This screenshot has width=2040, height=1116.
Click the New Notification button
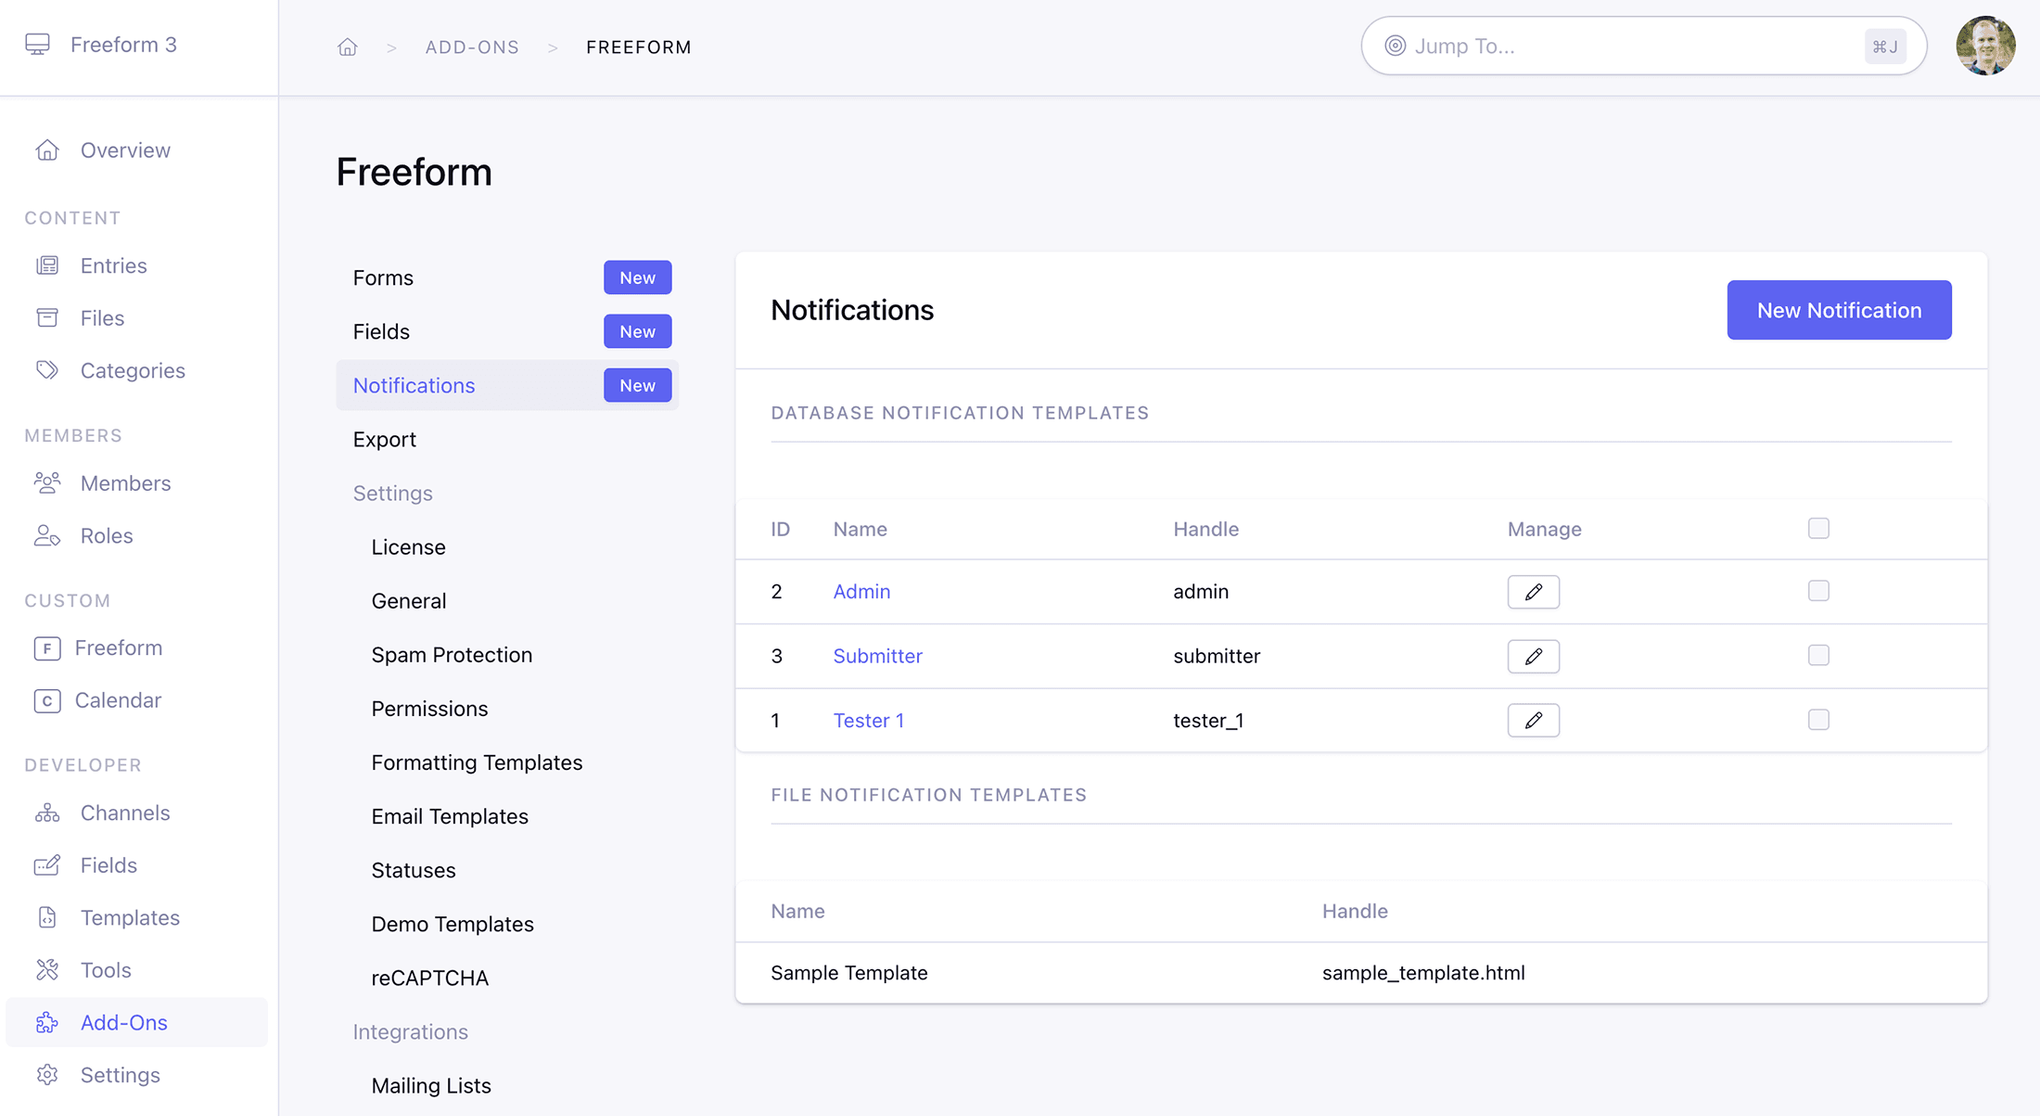[1838, 310]
